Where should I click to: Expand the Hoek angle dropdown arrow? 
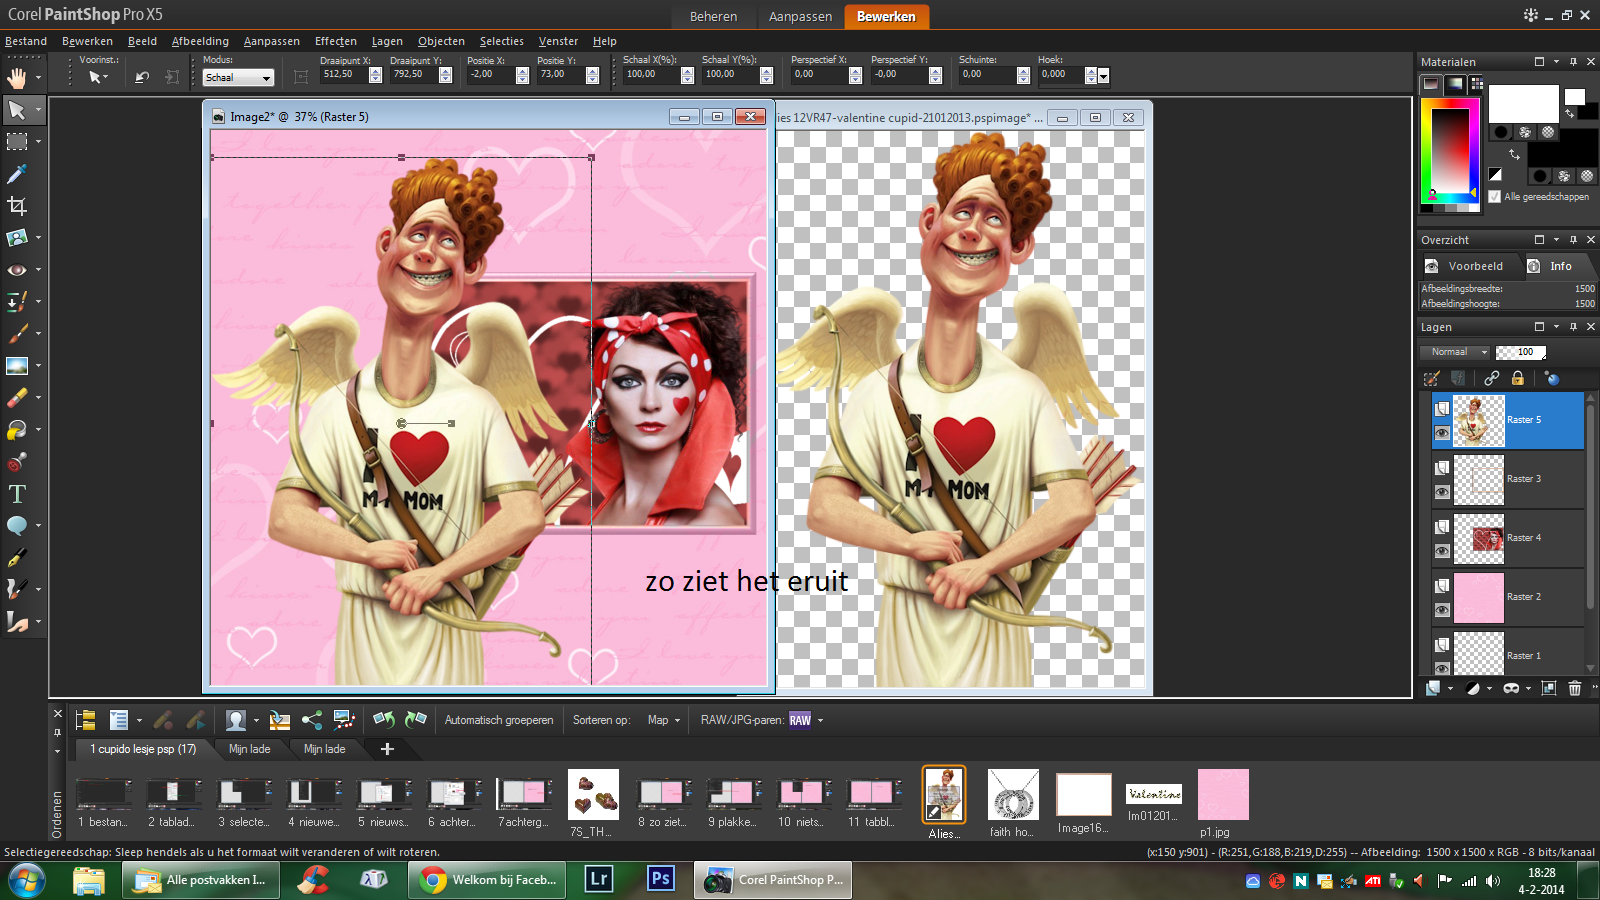[1104, 76]
